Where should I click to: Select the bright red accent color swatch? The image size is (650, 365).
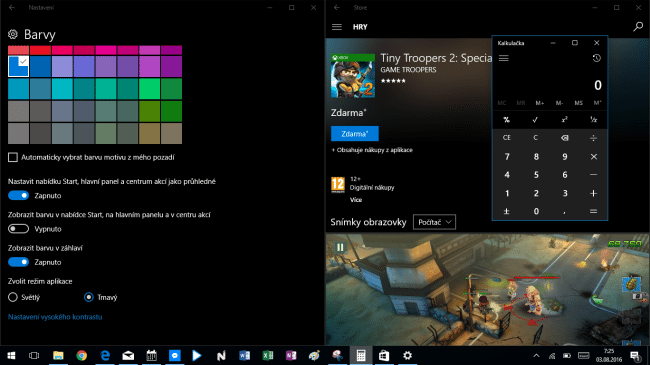tap(40, 50)
